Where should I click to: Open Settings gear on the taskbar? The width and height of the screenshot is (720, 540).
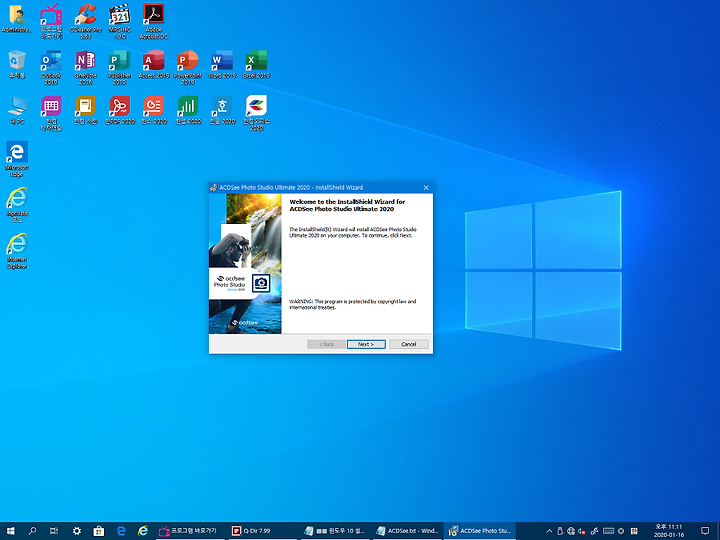77,531
